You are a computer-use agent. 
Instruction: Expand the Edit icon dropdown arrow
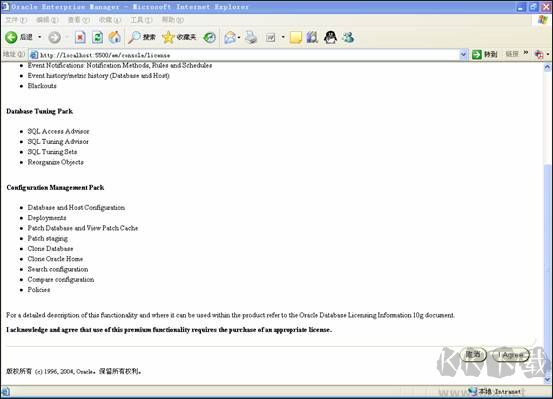(282, 37)
